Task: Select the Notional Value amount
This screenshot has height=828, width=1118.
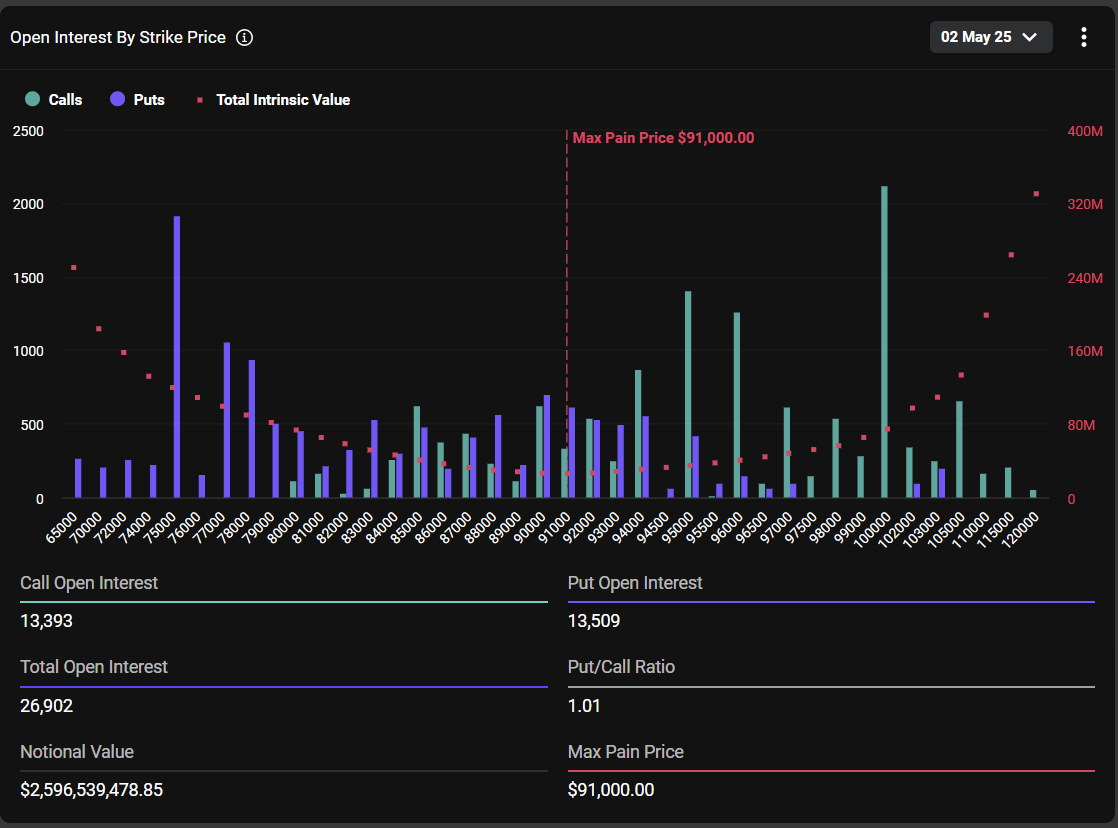Action: coord(92,790)
